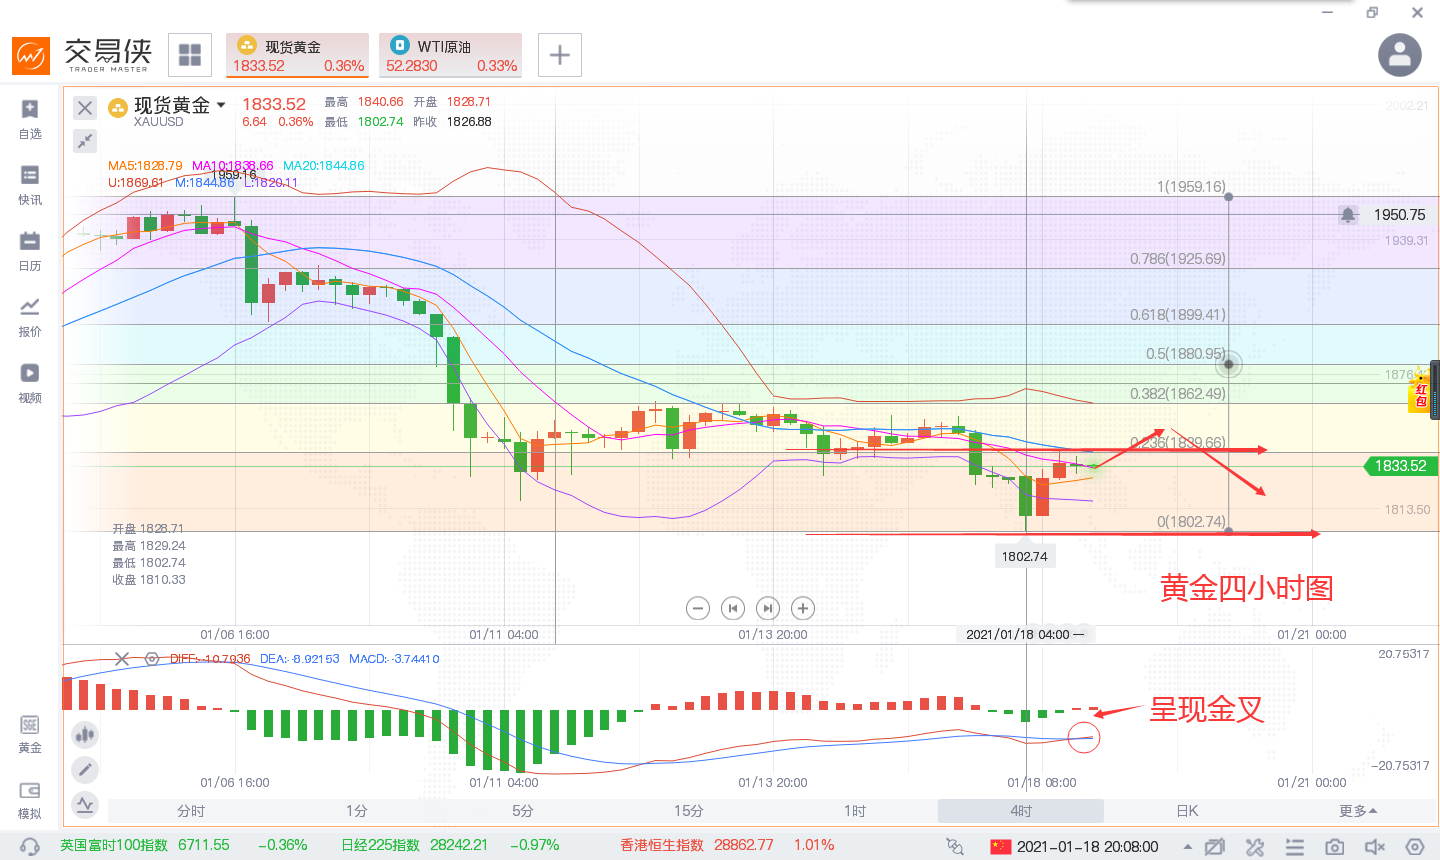Expand the 更多 more timeframes menu
This screenshot has height=860, width=1440.
(1358, 811)
